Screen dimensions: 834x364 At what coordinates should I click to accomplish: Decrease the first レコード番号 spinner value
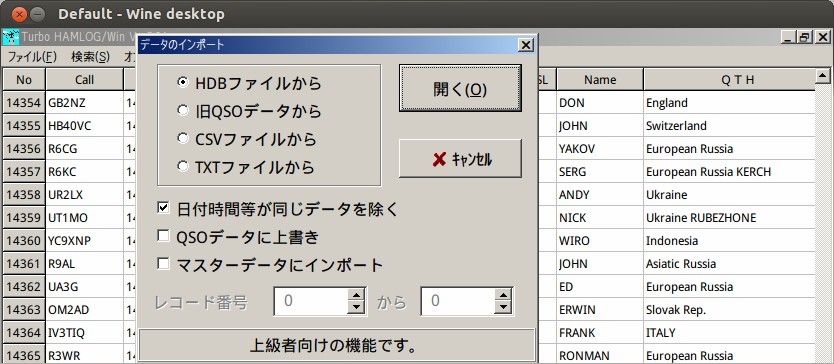pos(356,308)
